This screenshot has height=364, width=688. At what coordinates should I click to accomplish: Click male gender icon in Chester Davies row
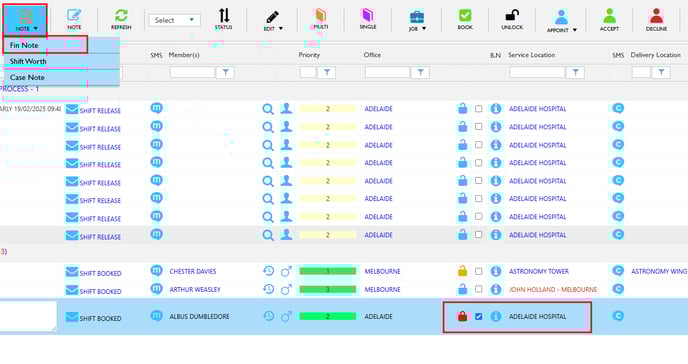coord(286,271)
